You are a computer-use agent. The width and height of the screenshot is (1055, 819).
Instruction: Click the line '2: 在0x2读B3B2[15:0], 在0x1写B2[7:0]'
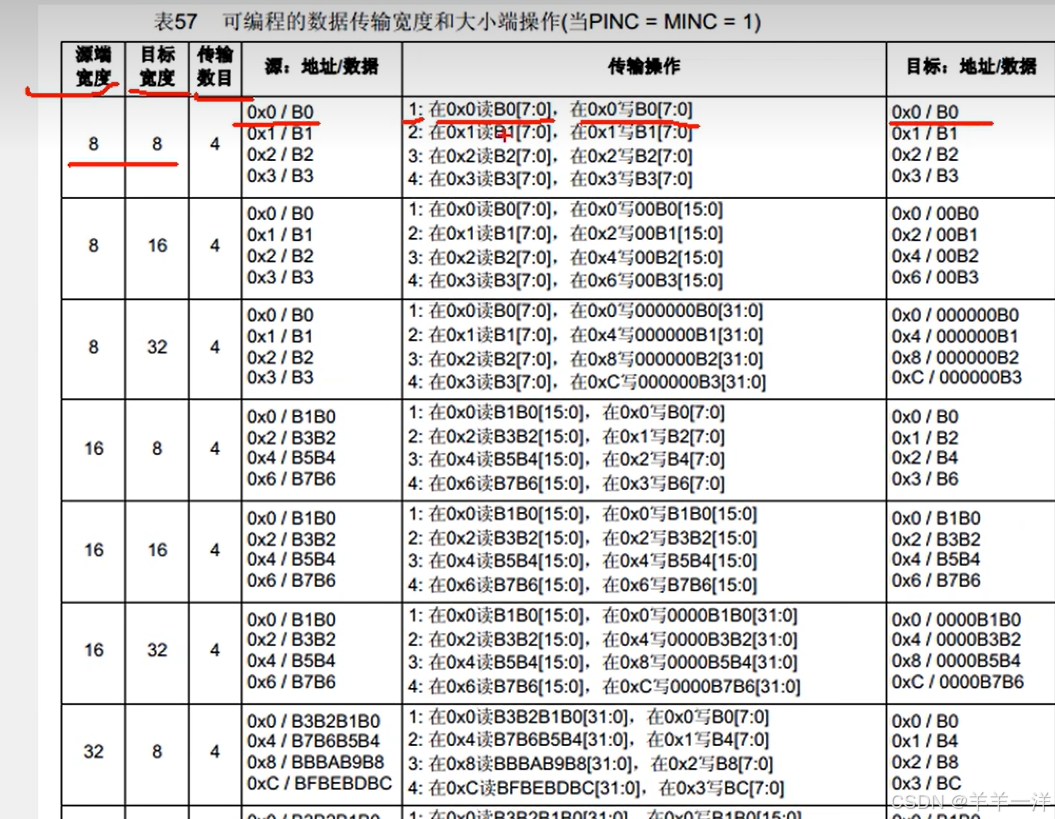coord(566,437)
